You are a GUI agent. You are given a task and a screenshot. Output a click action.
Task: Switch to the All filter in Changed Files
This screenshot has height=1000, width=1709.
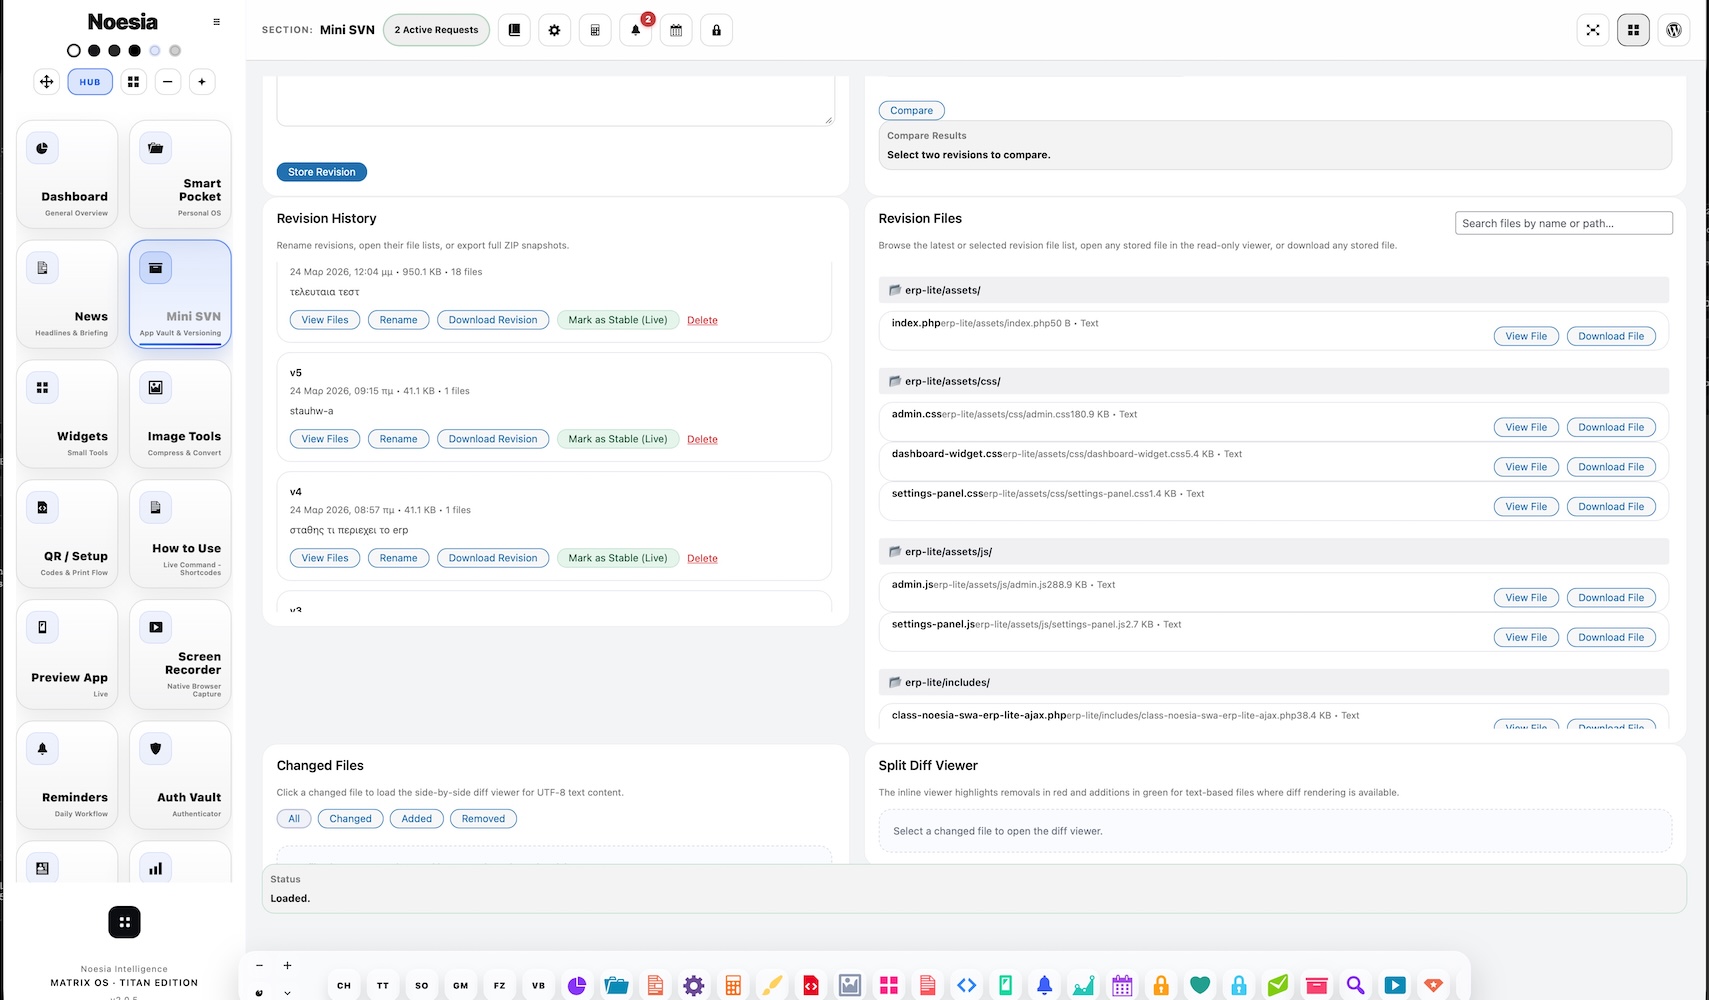click(x=294, y=819)
